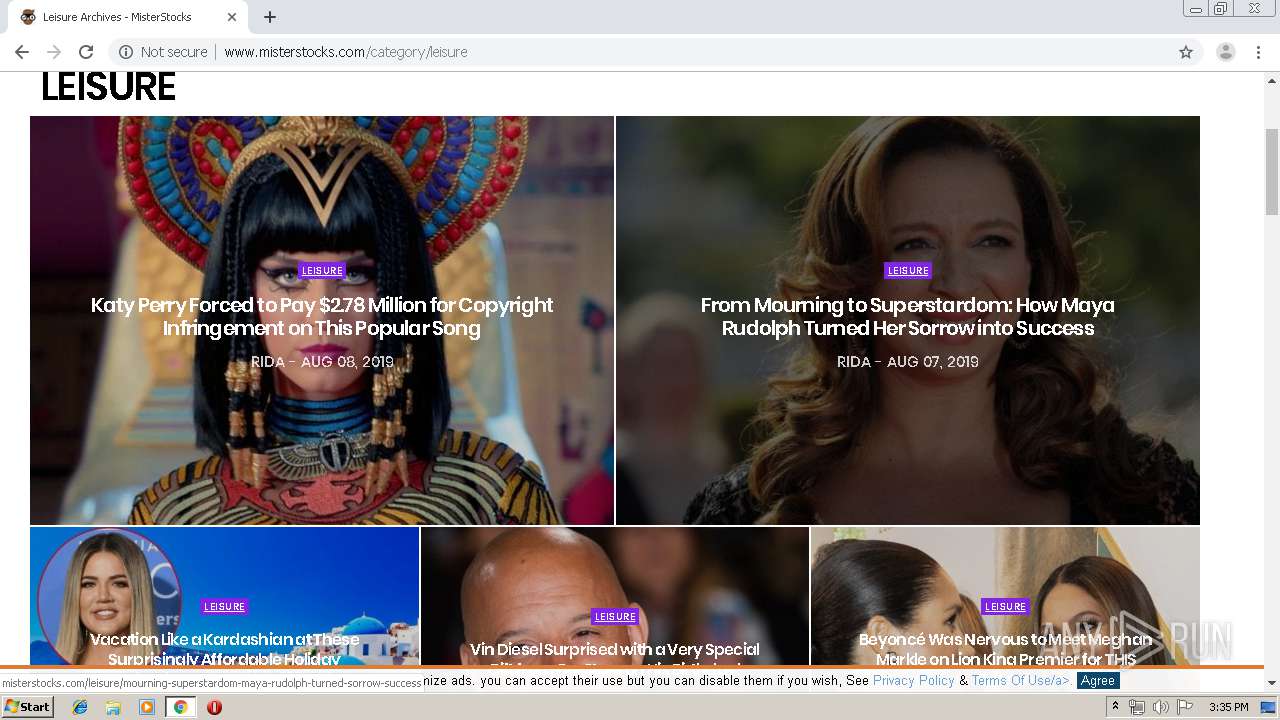
Task: Click LEISURE tag on Beyoncé card
Action: [1005, 606]
